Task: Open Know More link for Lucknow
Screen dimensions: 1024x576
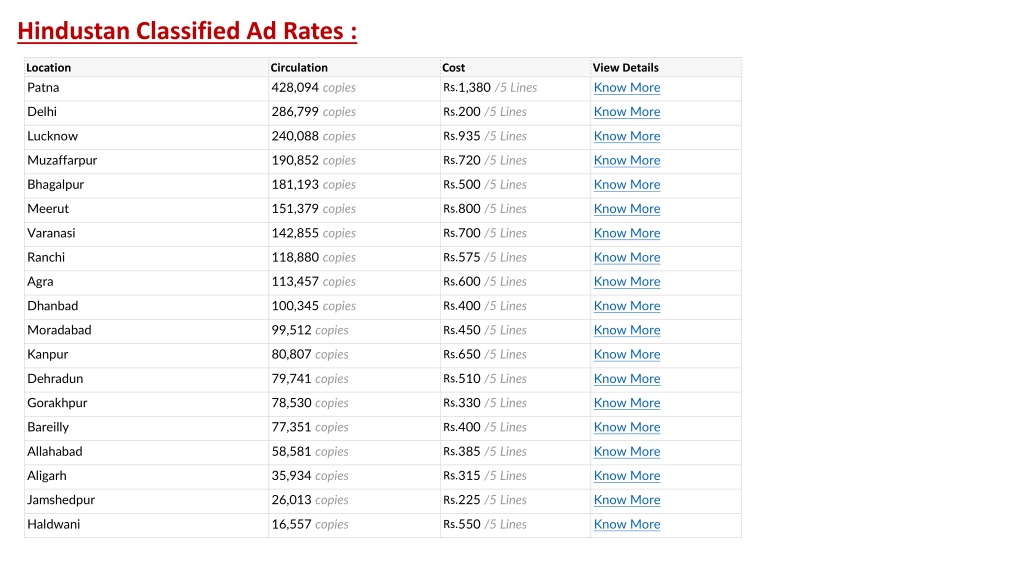Action: point(626,136)
